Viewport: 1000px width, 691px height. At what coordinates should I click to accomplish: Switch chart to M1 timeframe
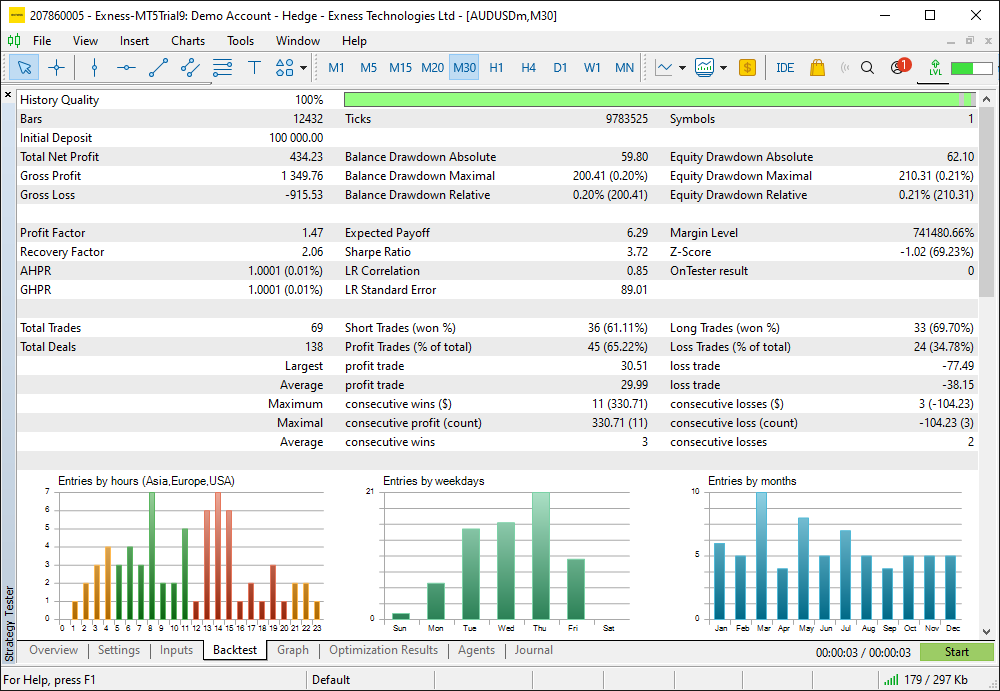point(336,67)
